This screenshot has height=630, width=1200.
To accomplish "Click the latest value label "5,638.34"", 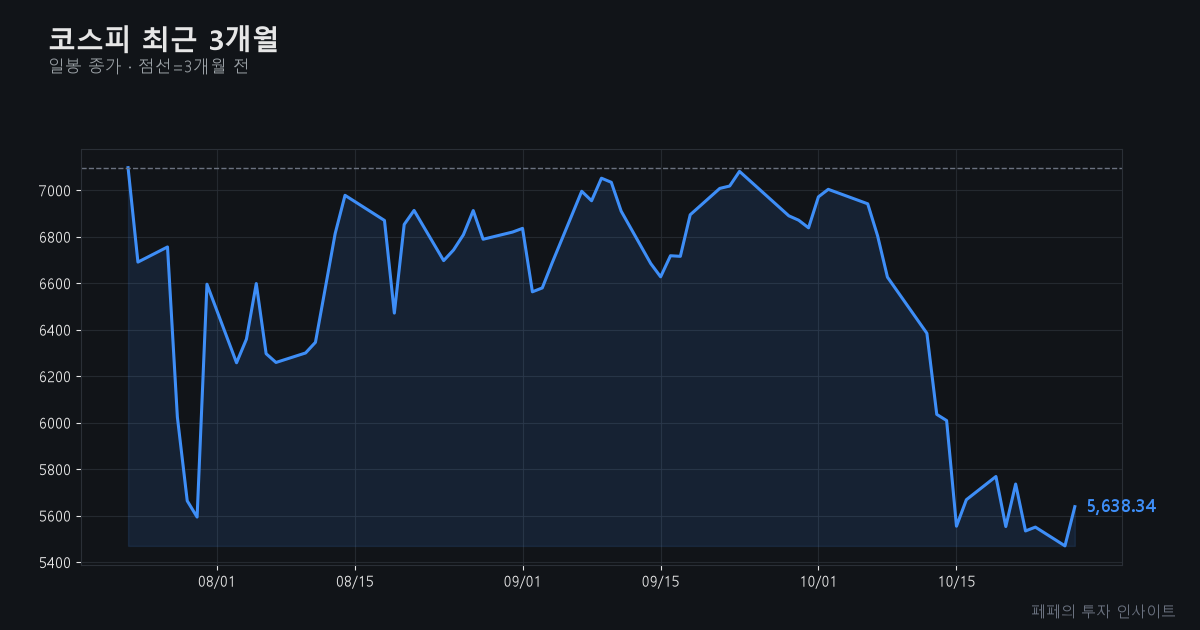I will [x=1121, y=507].
